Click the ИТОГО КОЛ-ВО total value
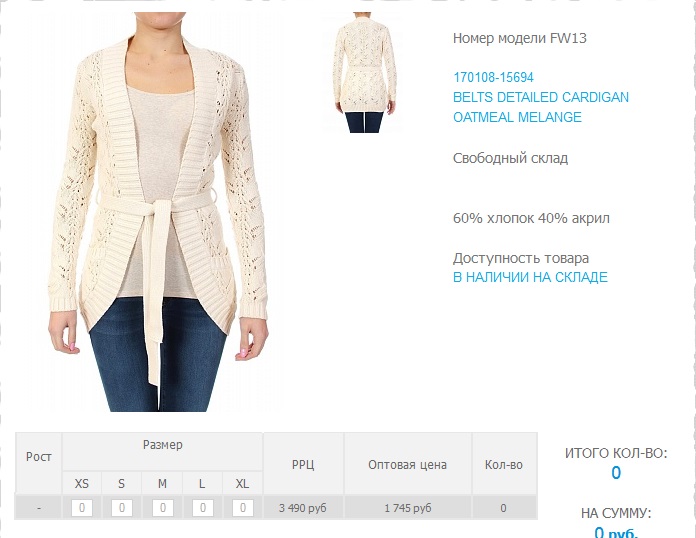This screenshot has height=538, width=696. tap(616, 473)
